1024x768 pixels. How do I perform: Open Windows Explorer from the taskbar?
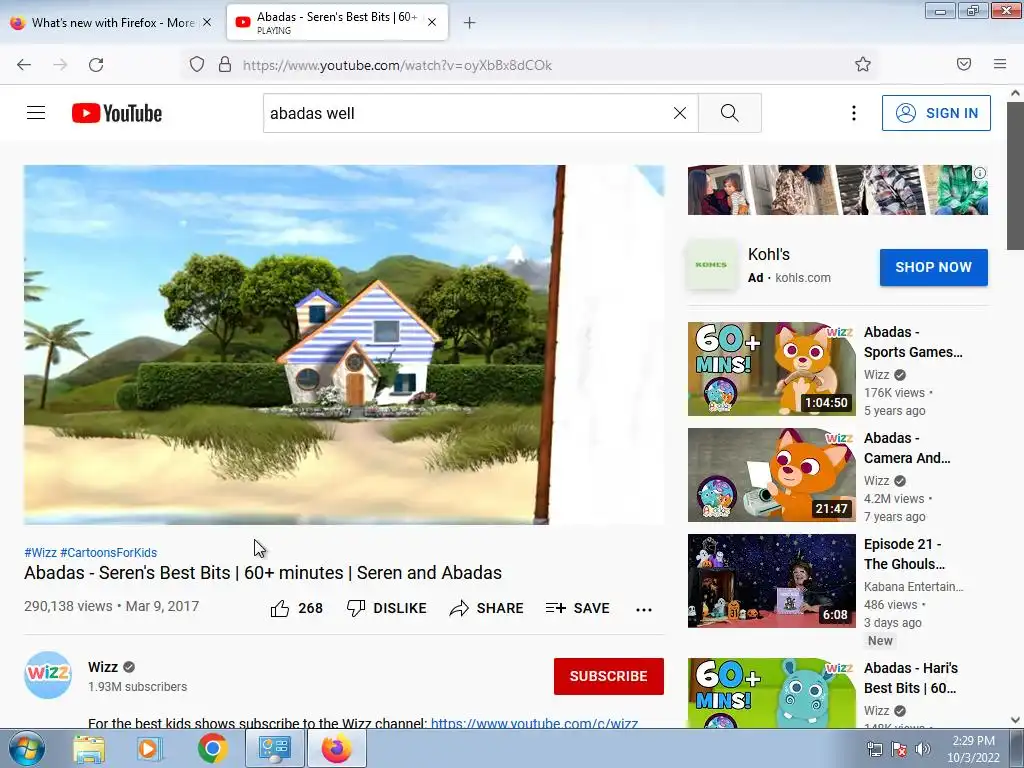[89, 749]
